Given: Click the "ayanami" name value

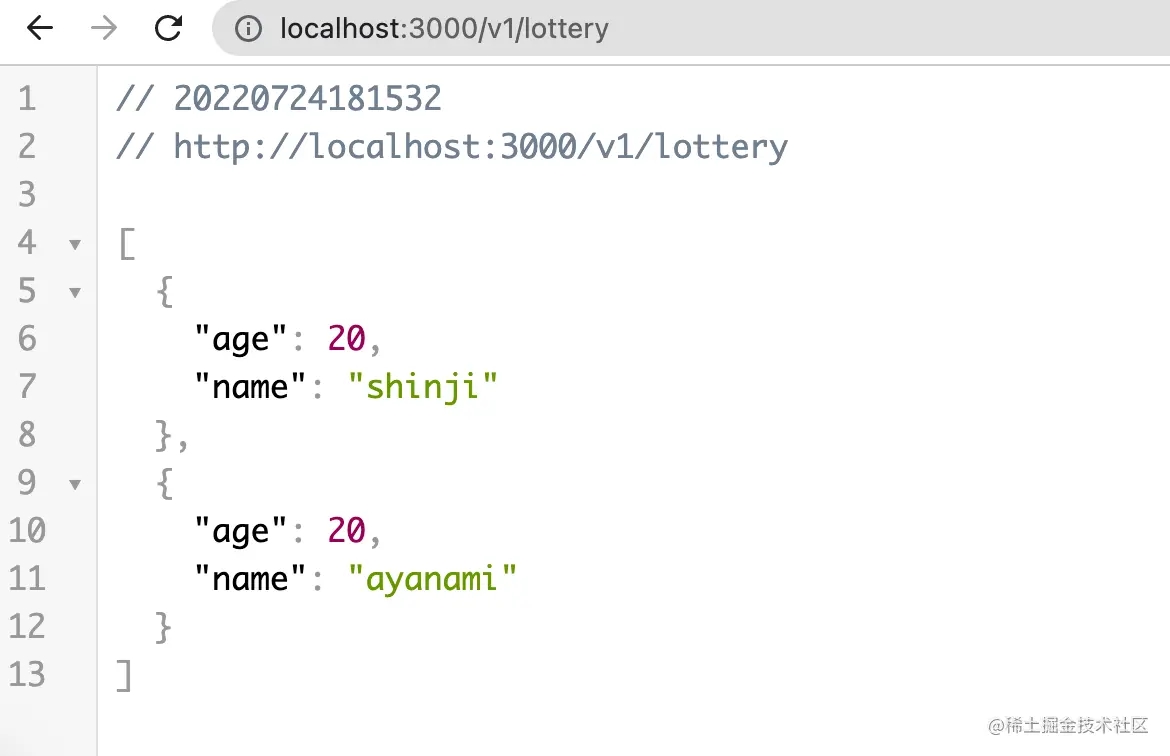Looking at the screenshot, I should (432, 578).
